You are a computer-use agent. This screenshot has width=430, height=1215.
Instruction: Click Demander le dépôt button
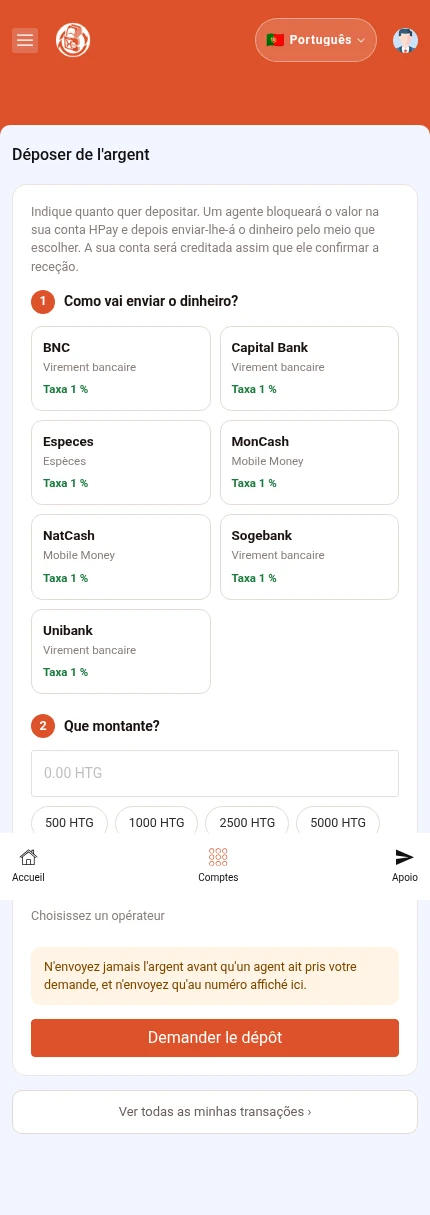pyautogui.click(x=215, y=1038)
